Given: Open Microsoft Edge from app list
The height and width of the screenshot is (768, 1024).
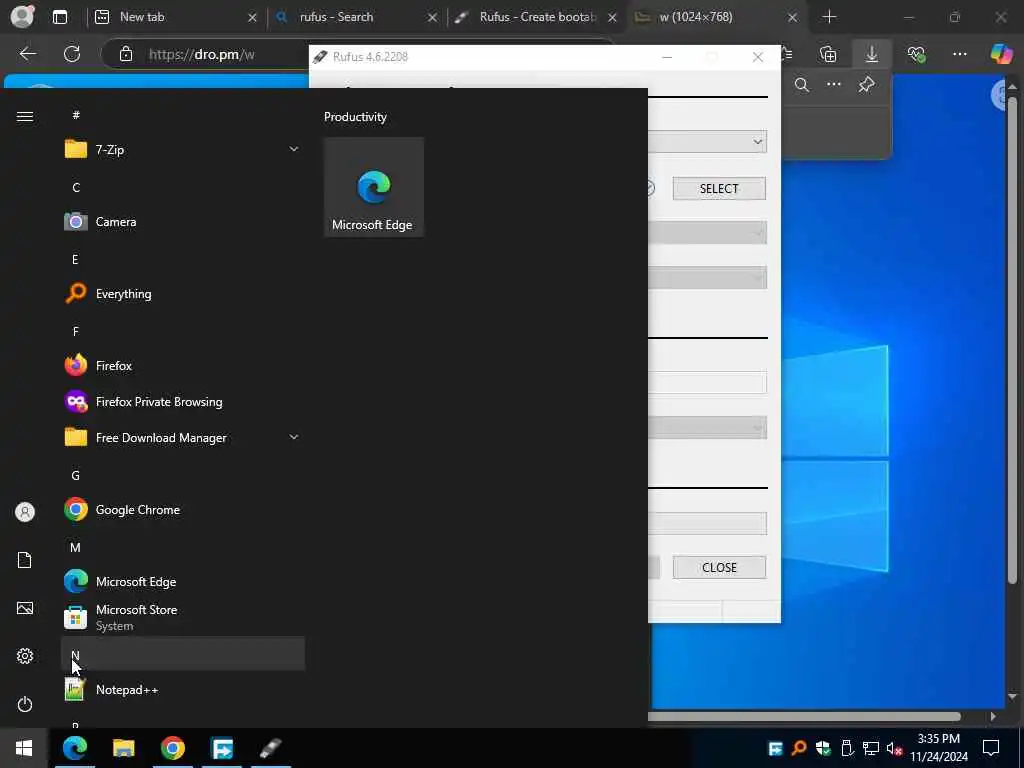Looking at the screenshot, I should click(x=182, y=581).
